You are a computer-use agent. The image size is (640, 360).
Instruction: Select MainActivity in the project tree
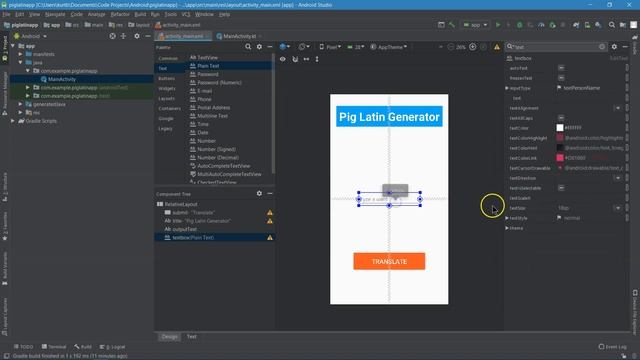tap(62, 79)
